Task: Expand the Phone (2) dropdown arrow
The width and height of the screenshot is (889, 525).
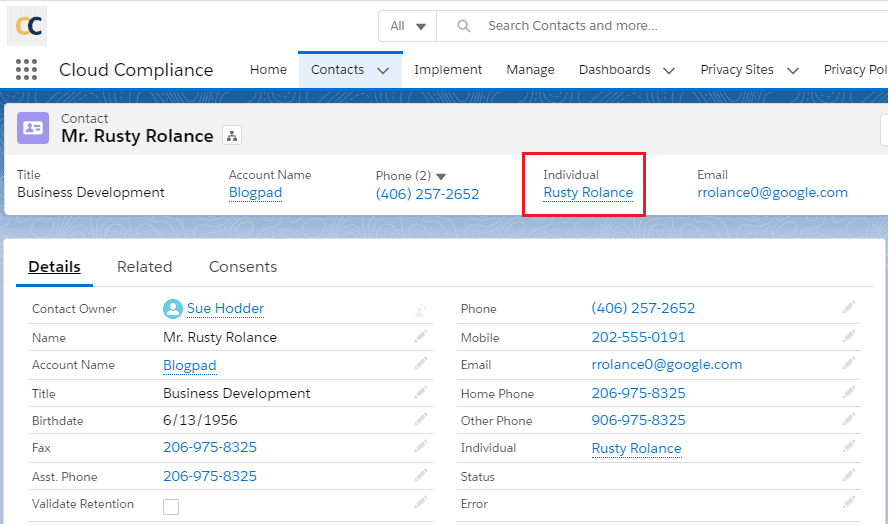Action: pyautogui.click(x=441, y=176)
